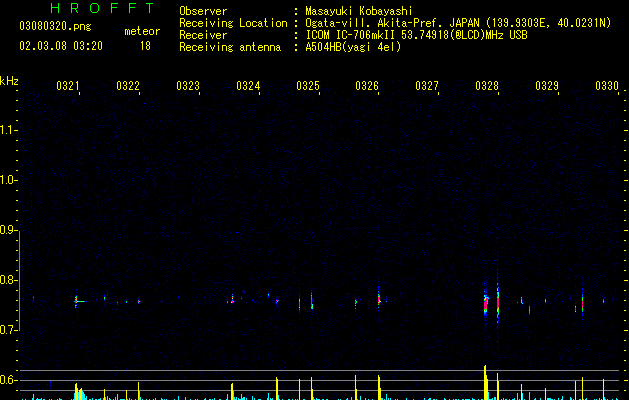This screenshot has height=400, width=629.
Task: Select the file name 03080320.png
Action: 55,27
